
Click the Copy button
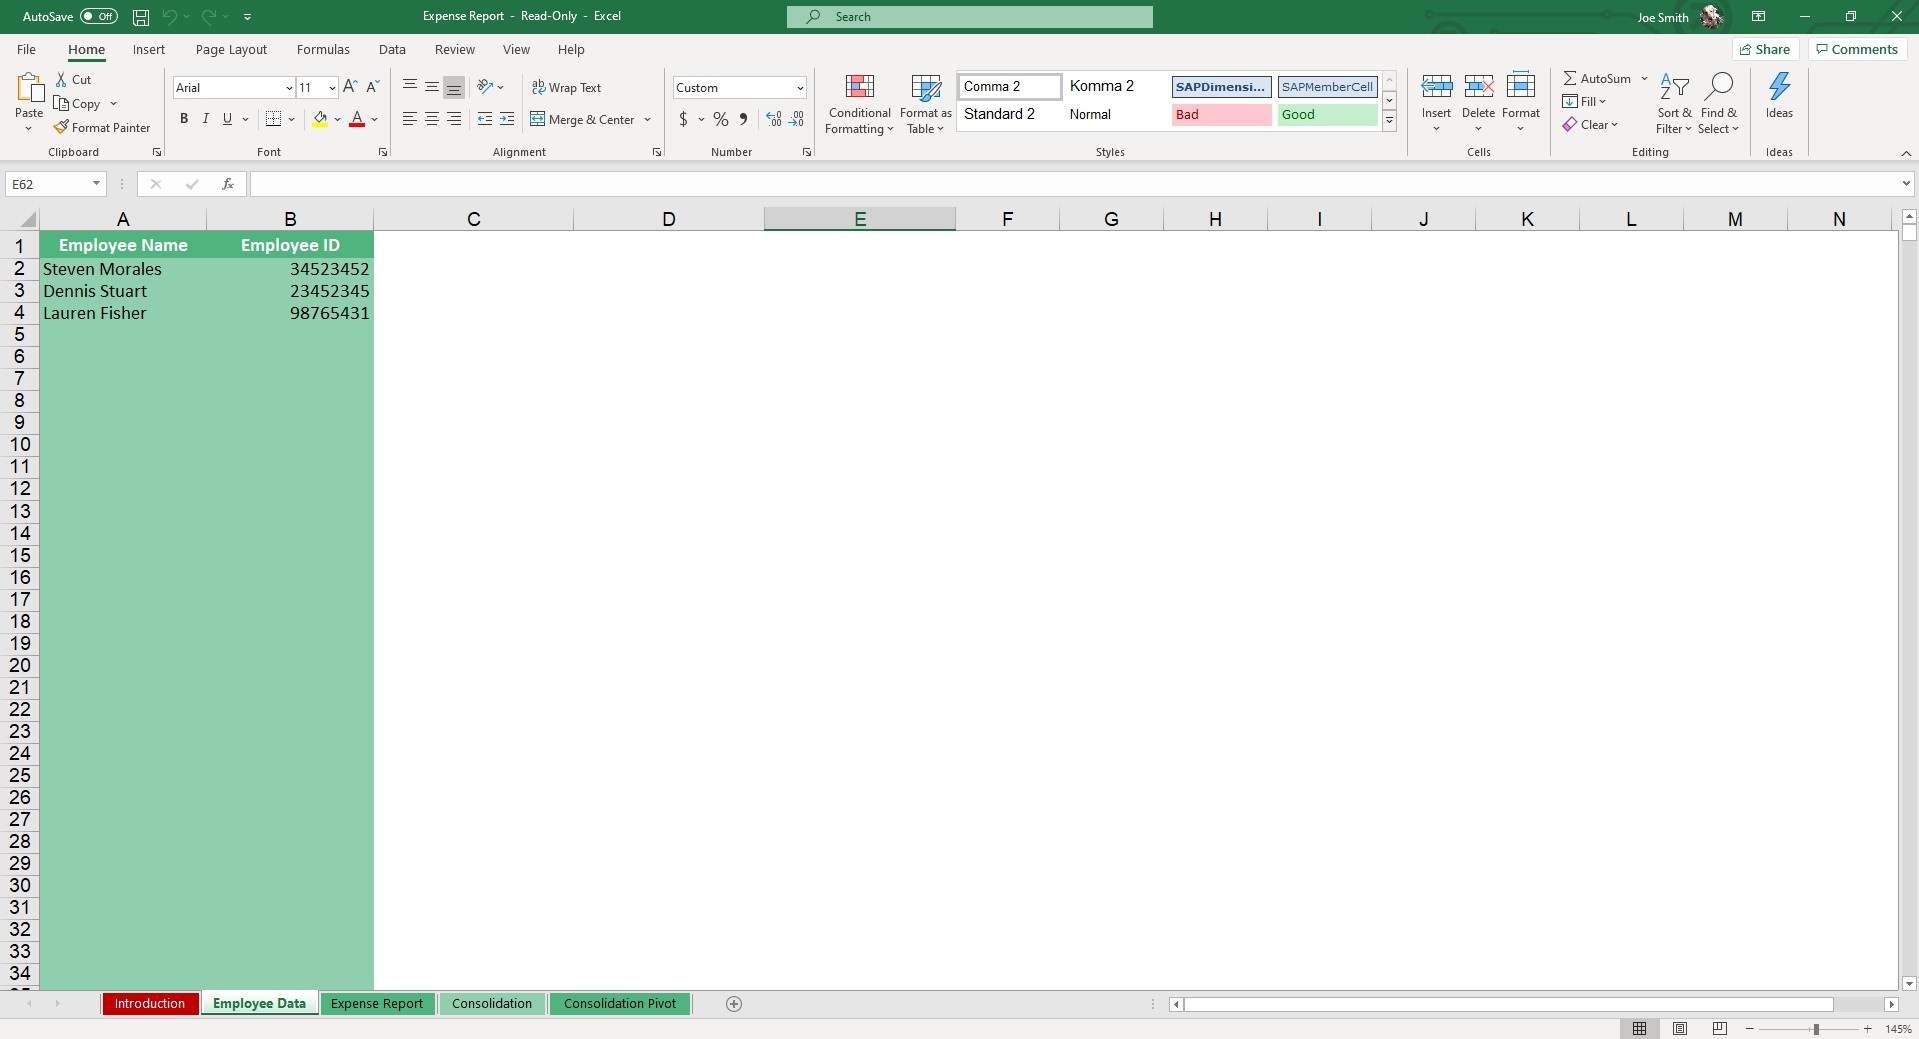(78, 104)
